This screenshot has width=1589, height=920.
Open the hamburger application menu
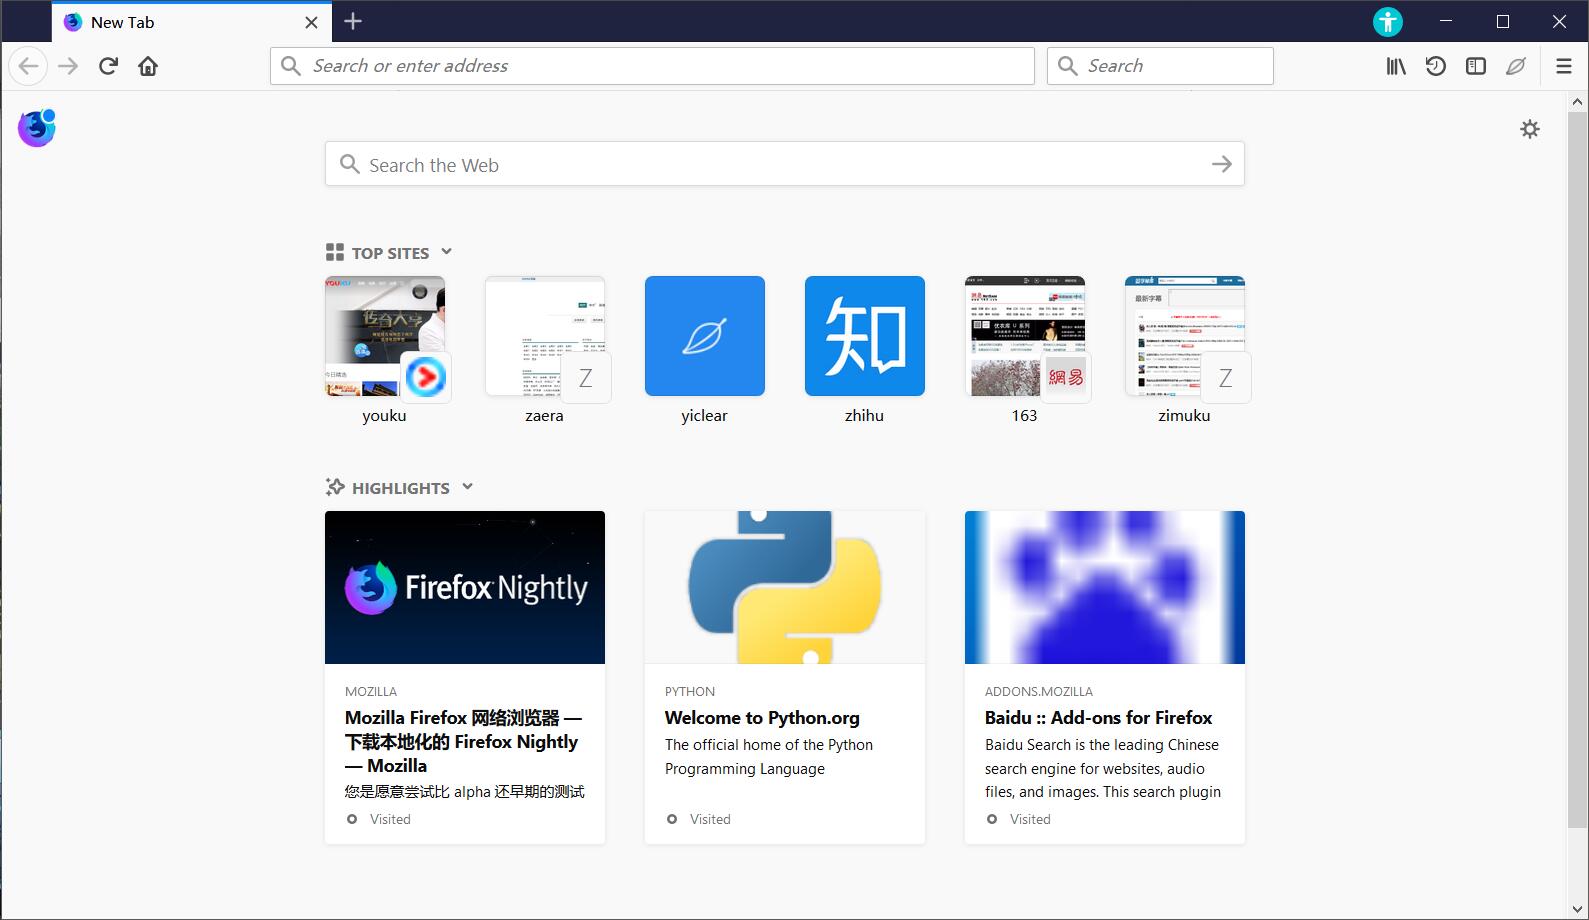[1564, 66]
